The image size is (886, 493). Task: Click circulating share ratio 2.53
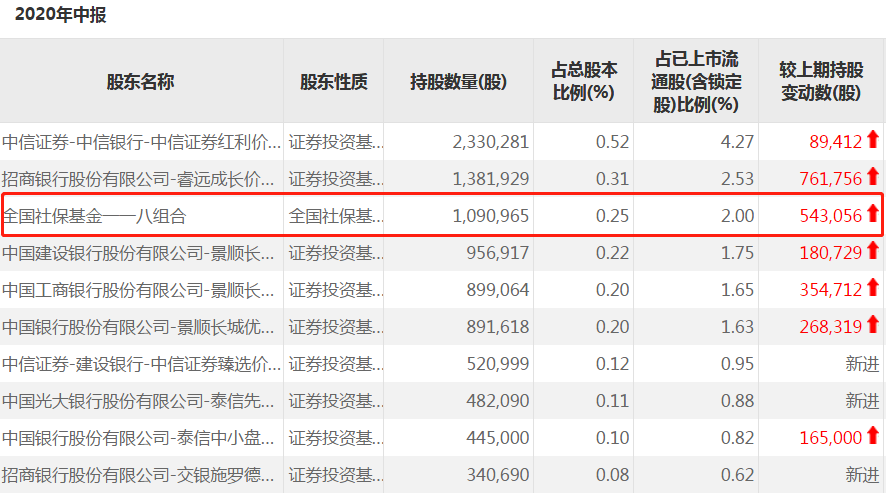[x=737, y=179]
